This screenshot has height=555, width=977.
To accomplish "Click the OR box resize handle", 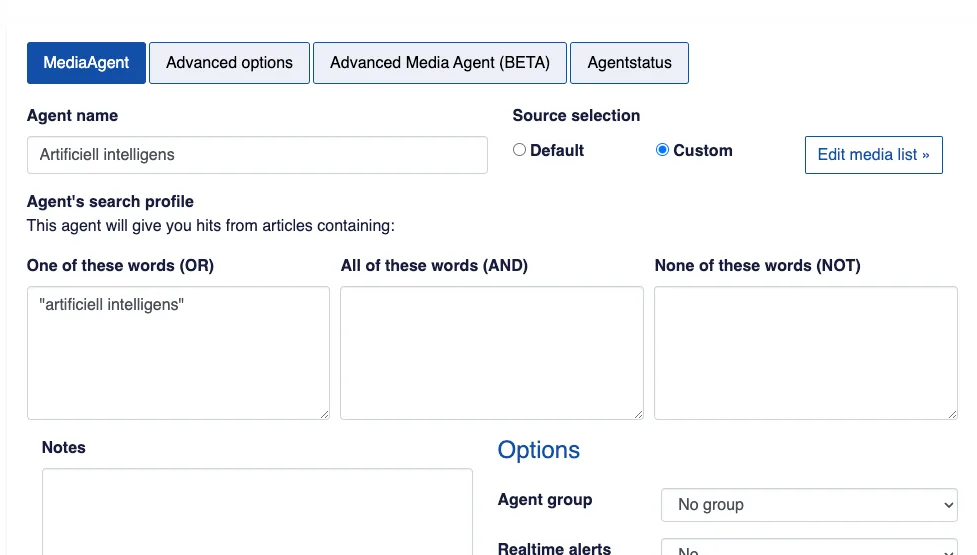I will coord(324,413).
